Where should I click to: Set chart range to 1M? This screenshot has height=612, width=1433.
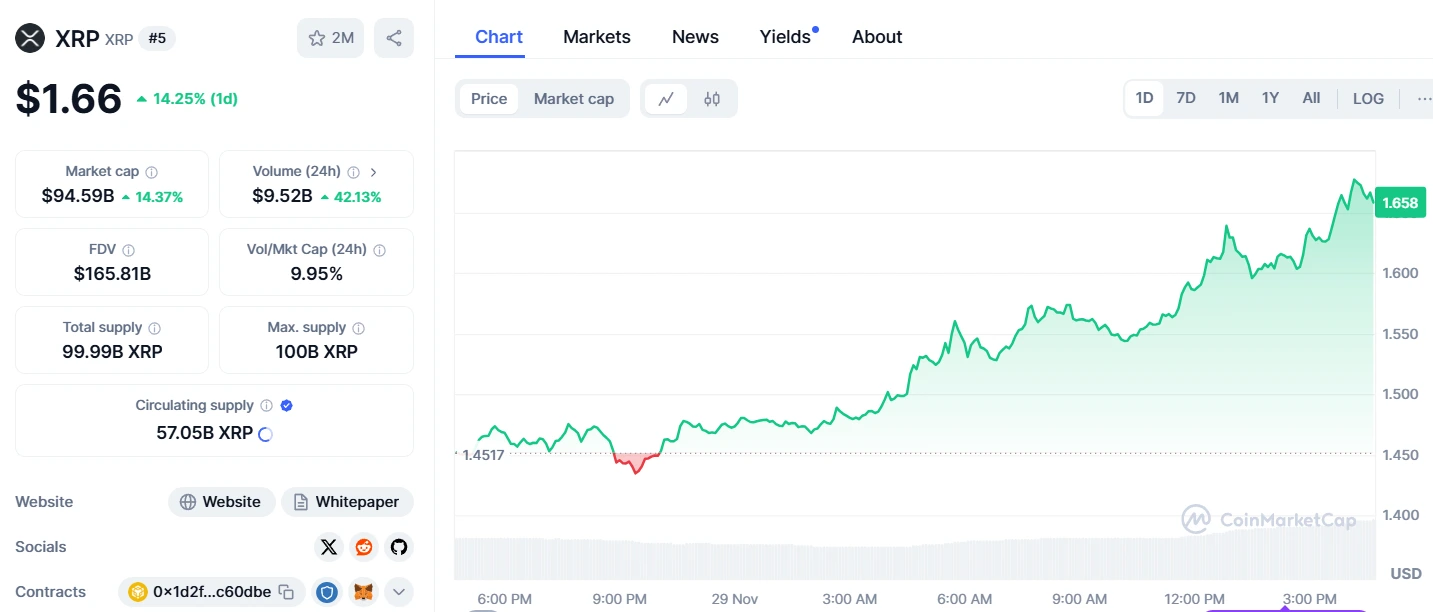coord(1228,98)
